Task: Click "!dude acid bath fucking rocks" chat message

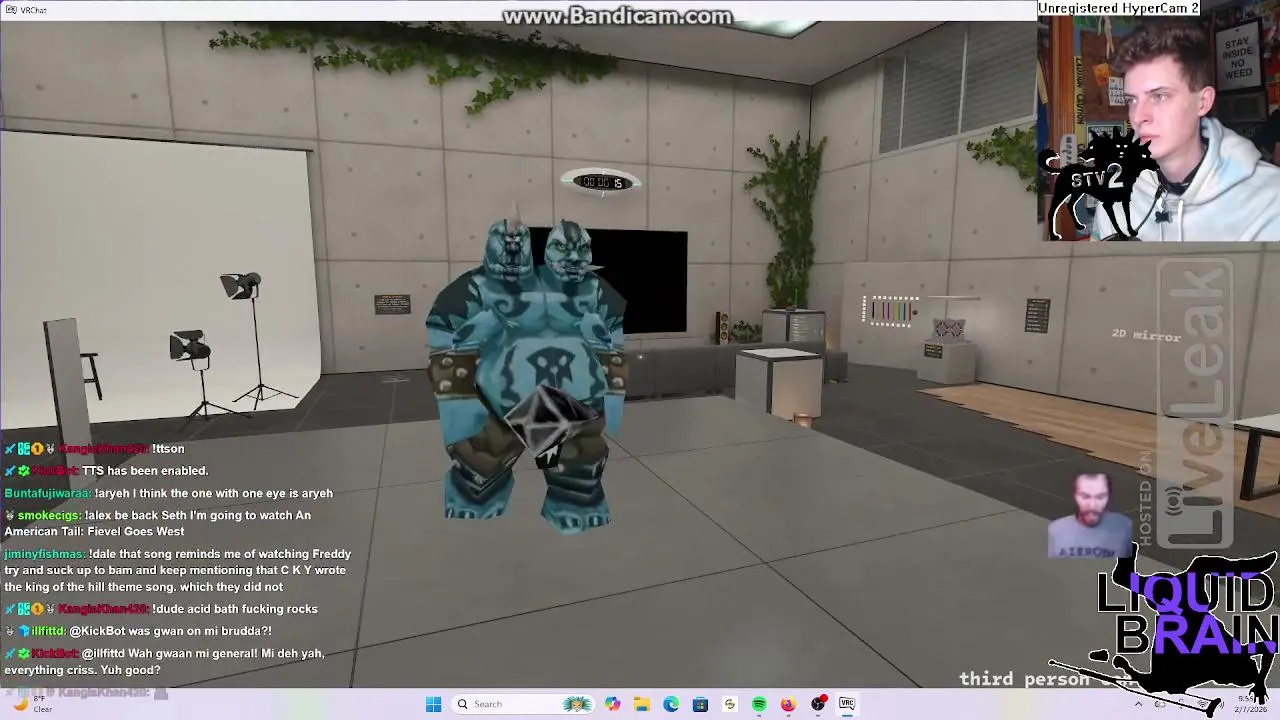Action: [235, 609]
